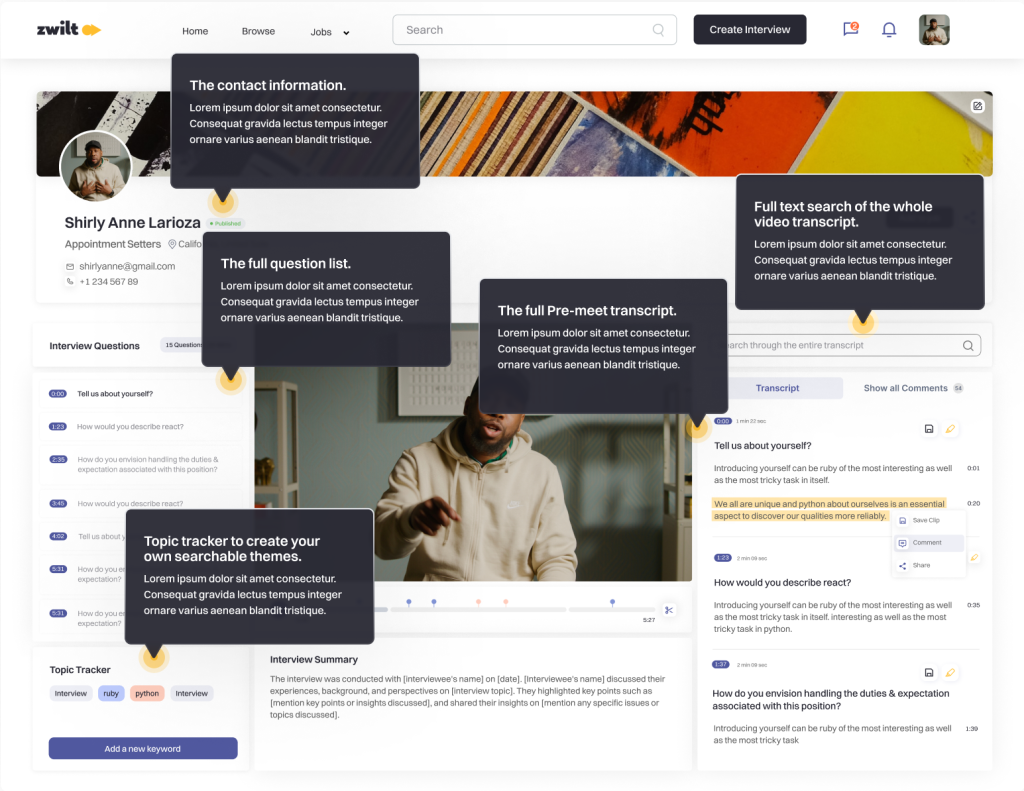Screen dimensions: 1024x791
Task: Click the rightmost blue marker on video timeline
Action: 612,602
